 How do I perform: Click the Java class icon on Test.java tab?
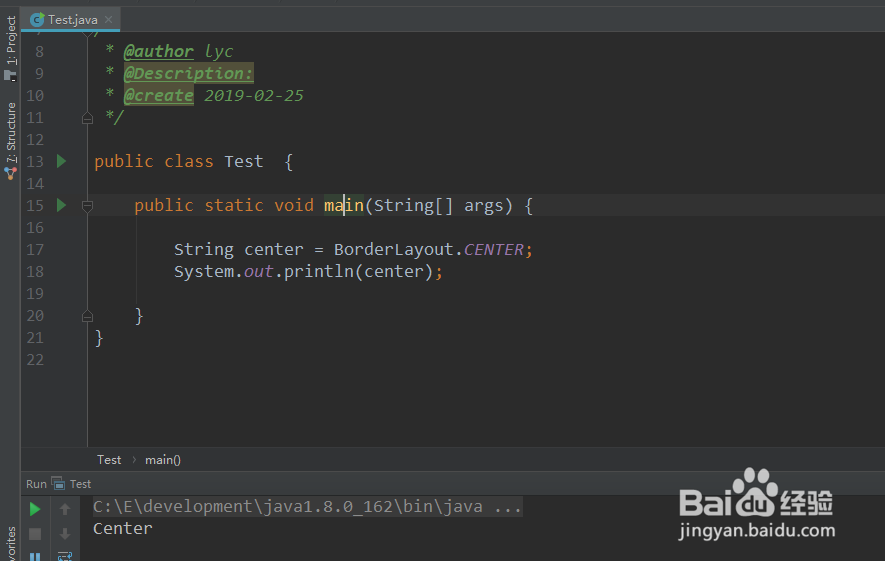[37, 20]
